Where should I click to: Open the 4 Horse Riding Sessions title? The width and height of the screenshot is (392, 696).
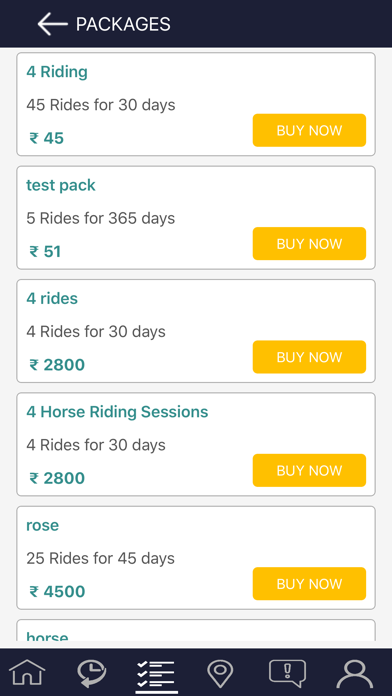coord(117,412)
